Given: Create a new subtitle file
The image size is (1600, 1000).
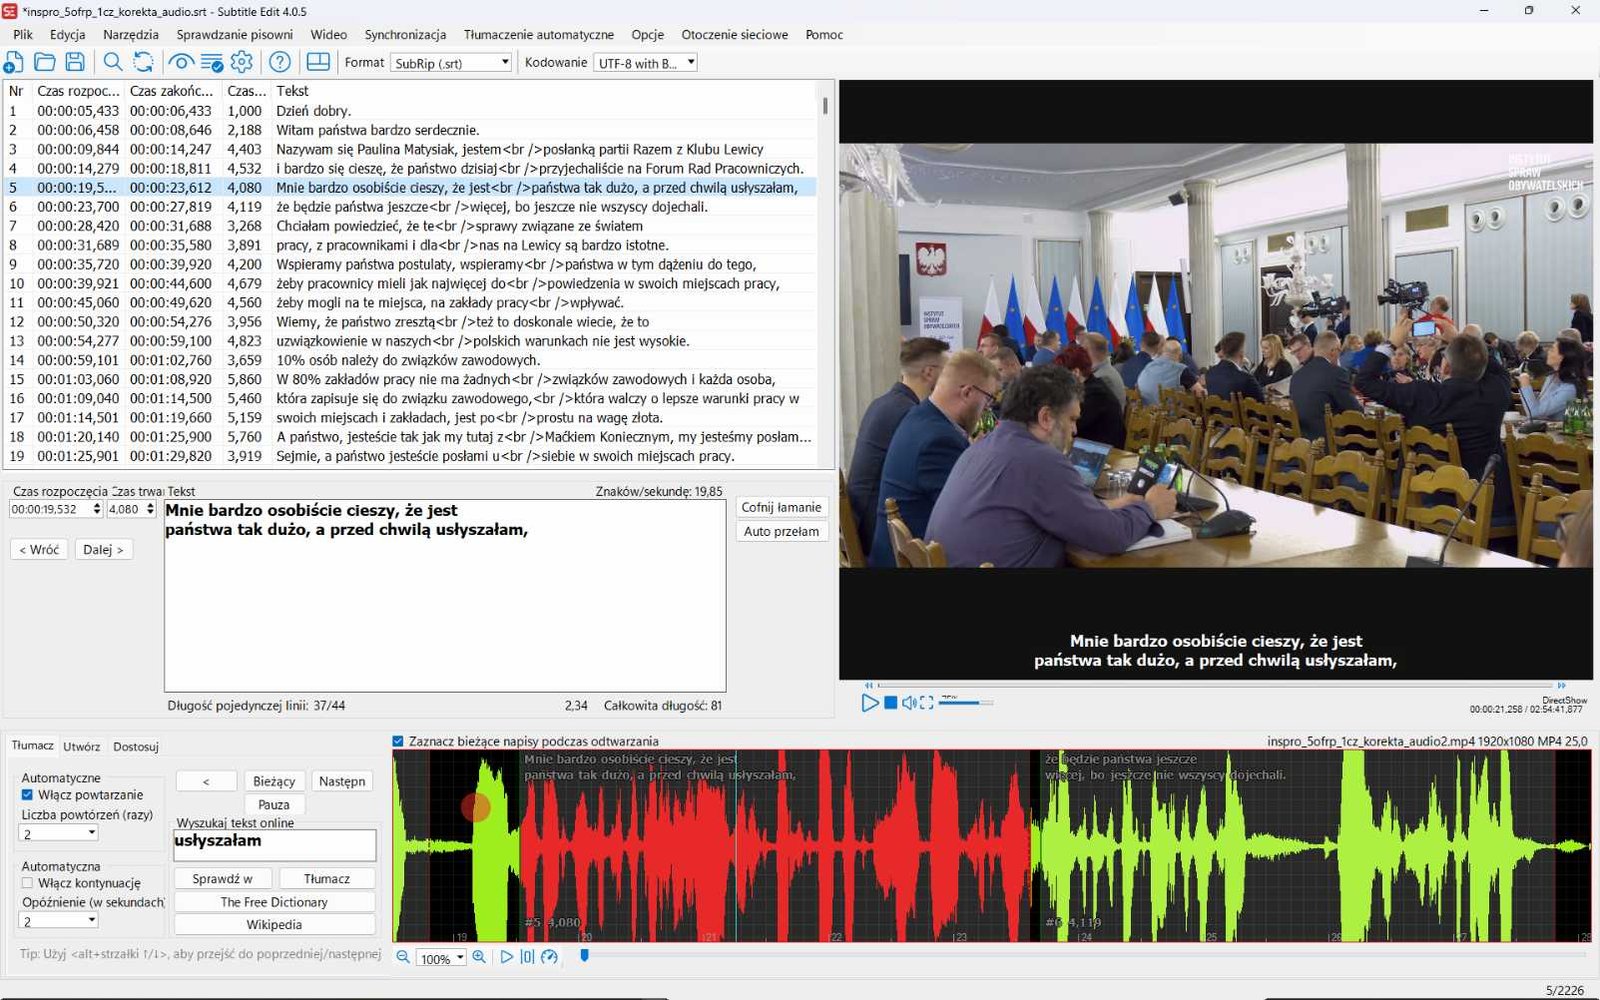Looking at the screenshot, I should pos(14,62).
